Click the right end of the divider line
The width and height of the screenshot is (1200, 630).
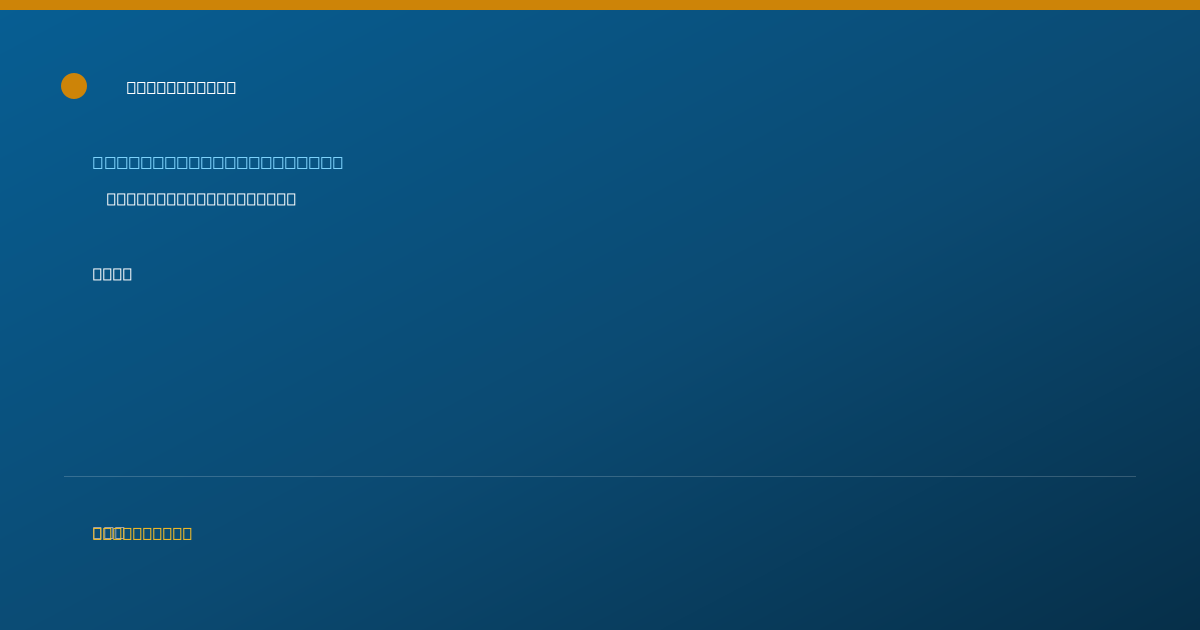click(1134, 476)
